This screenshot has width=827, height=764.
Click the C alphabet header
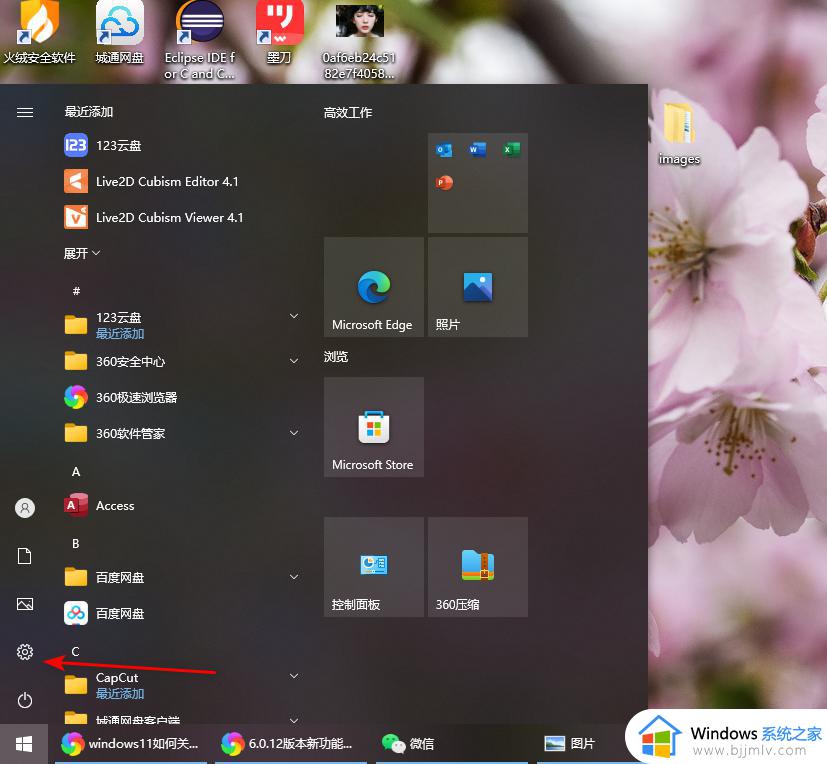tap(75, 652)
